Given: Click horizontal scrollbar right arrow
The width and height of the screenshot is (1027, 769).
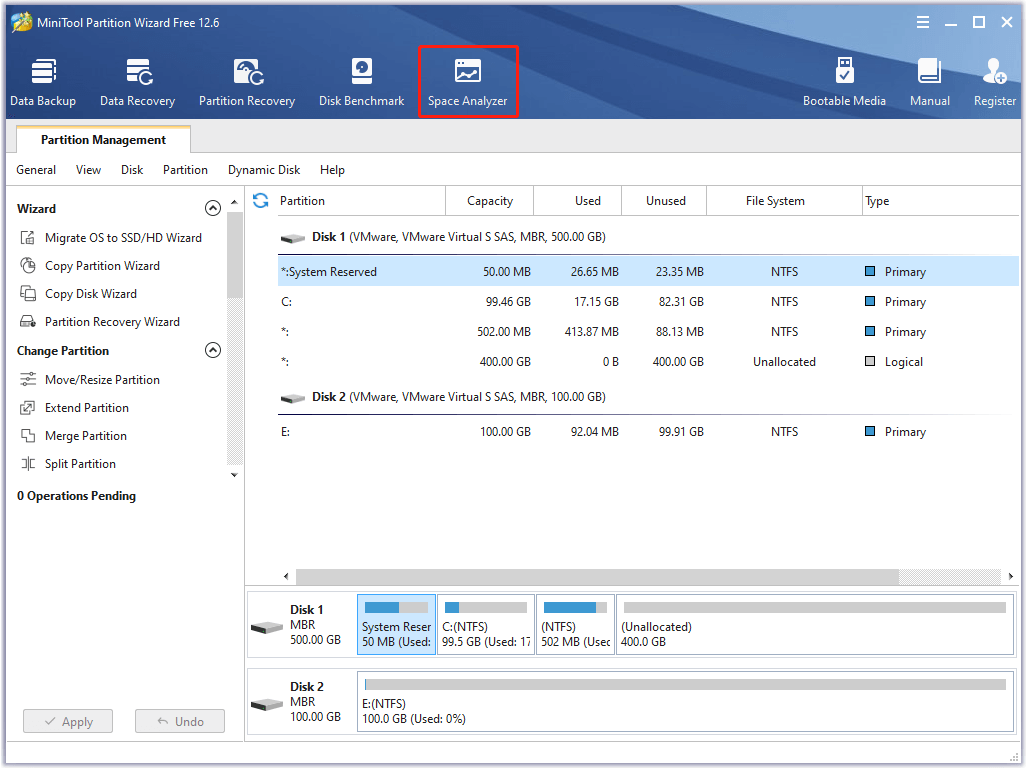Looking at the screenshot, I should pos(1011,576).
